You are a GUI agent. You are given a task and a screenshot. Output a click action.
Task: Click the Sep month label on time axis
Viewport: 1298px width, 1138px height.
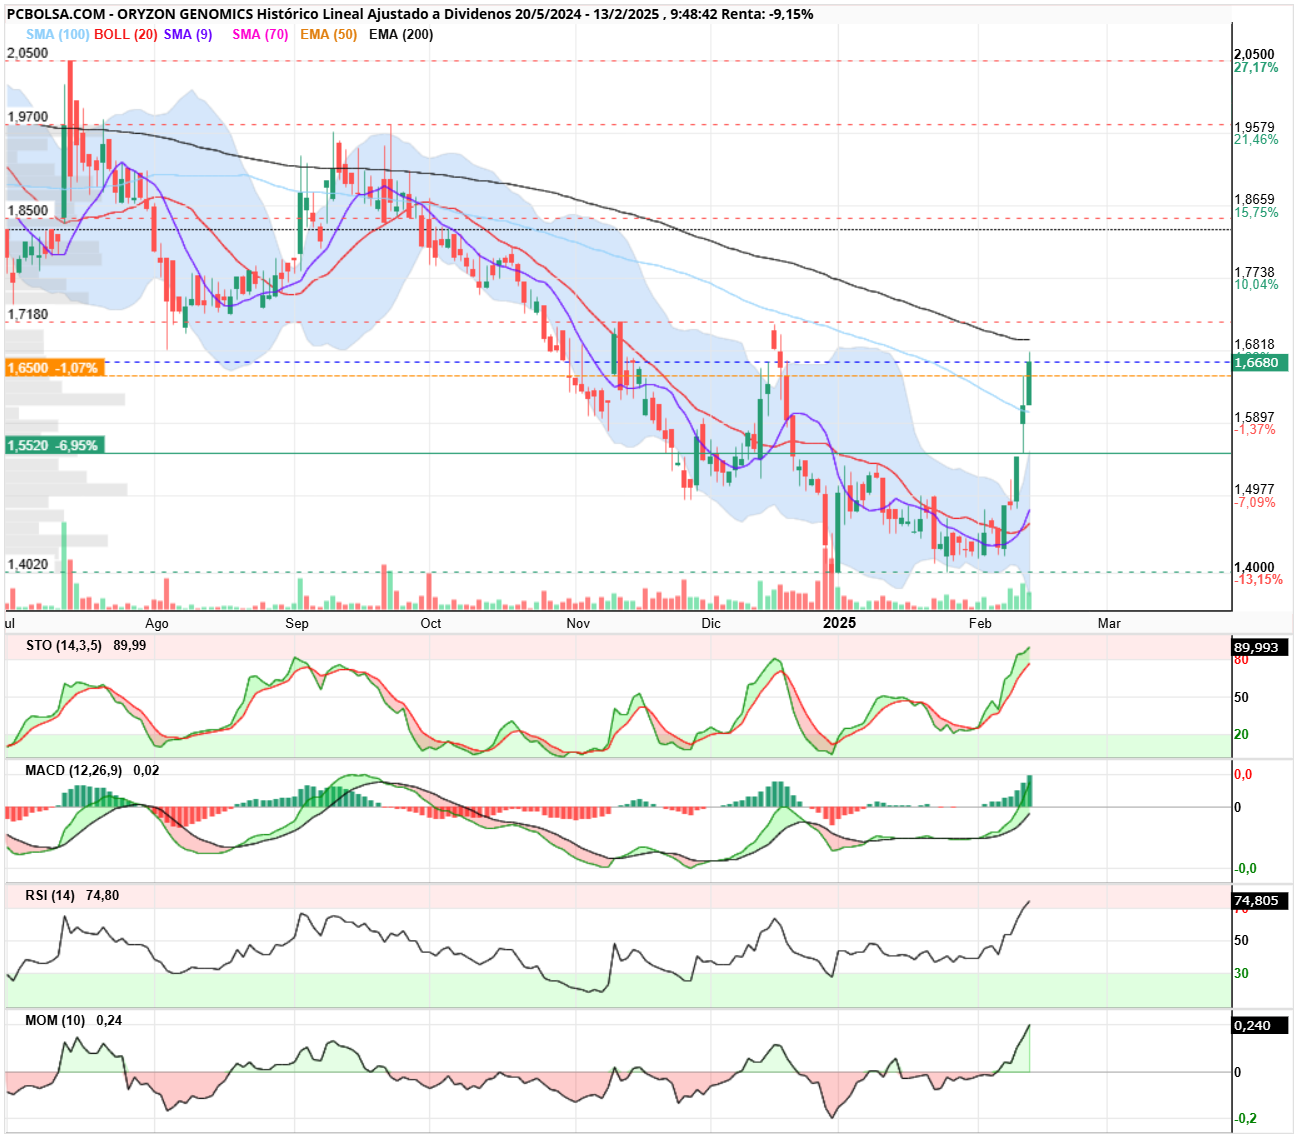pos(297,623)
